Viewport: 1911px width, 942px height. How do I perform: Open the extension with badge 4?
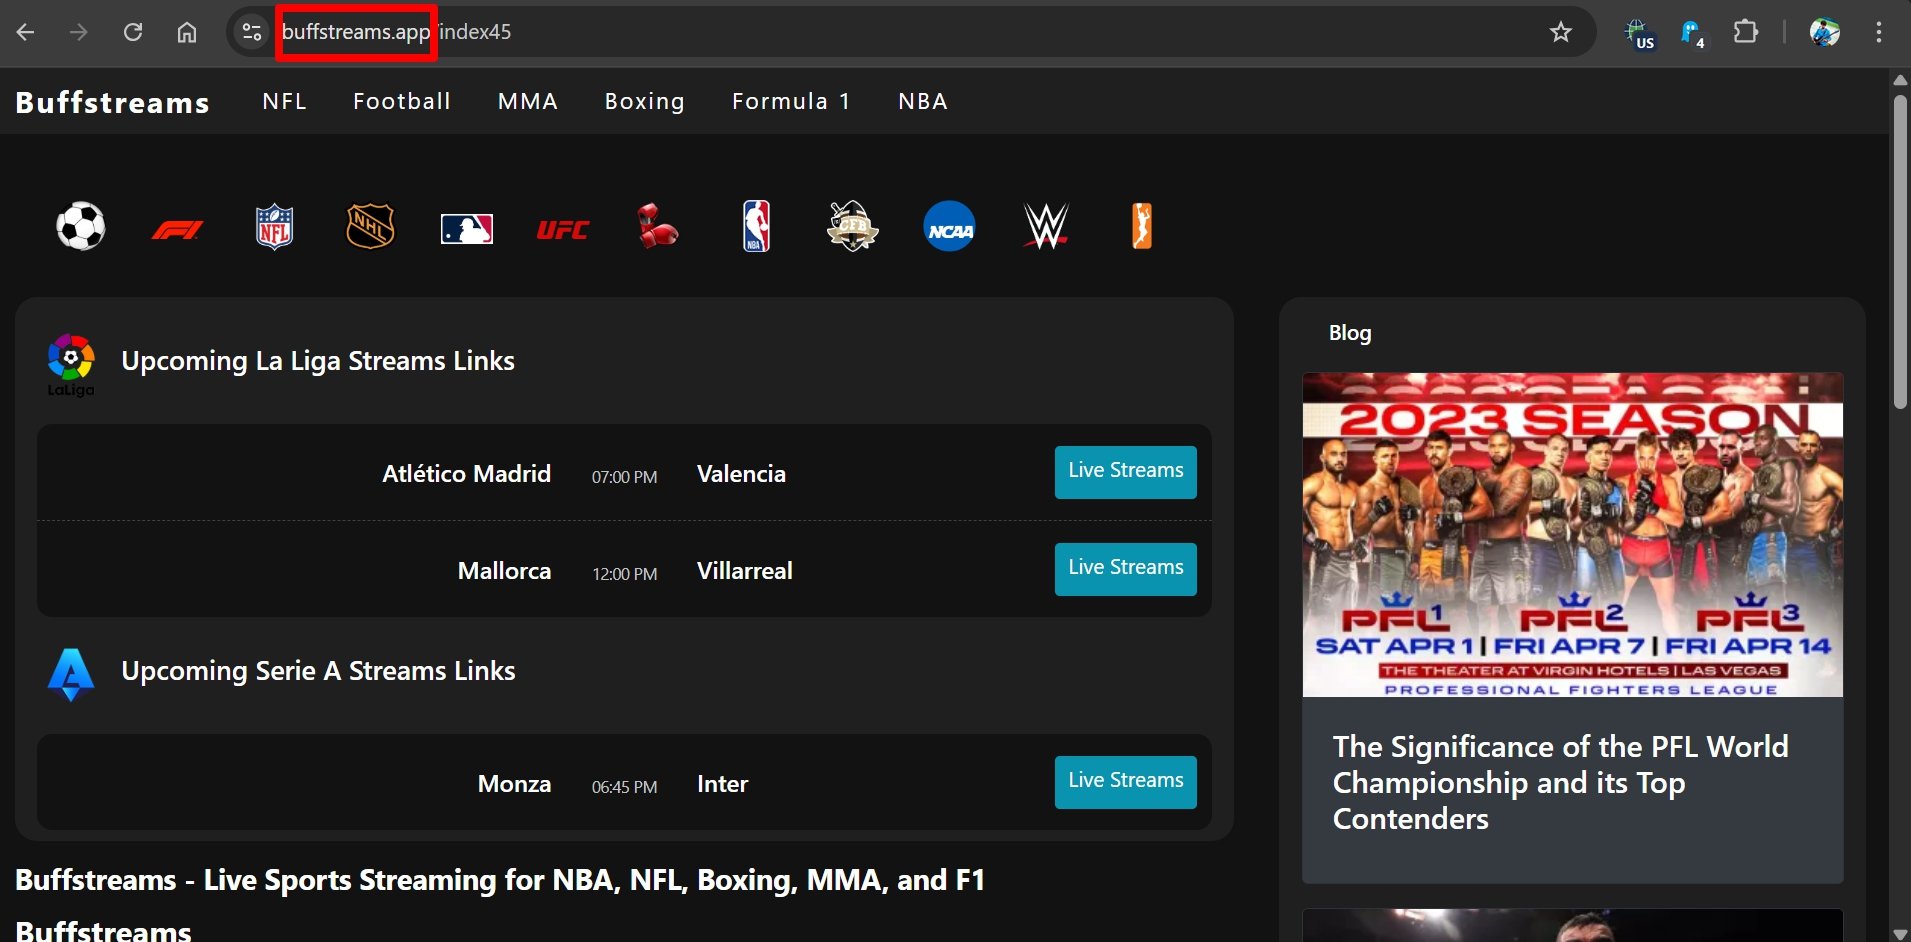point(1692,33)
